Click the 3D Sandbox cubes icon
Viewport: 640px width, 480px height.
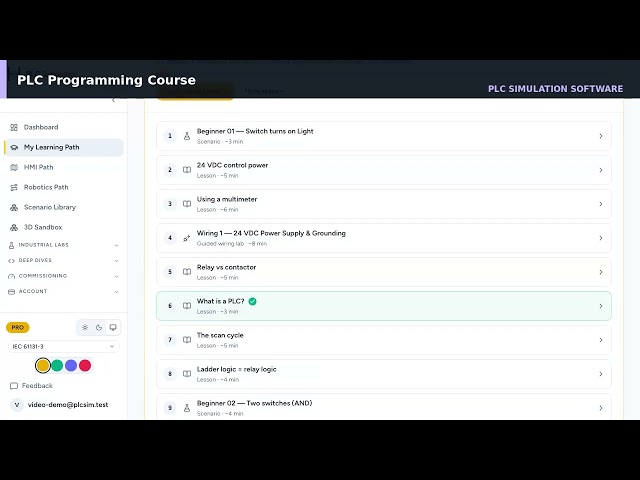(14, 227)
